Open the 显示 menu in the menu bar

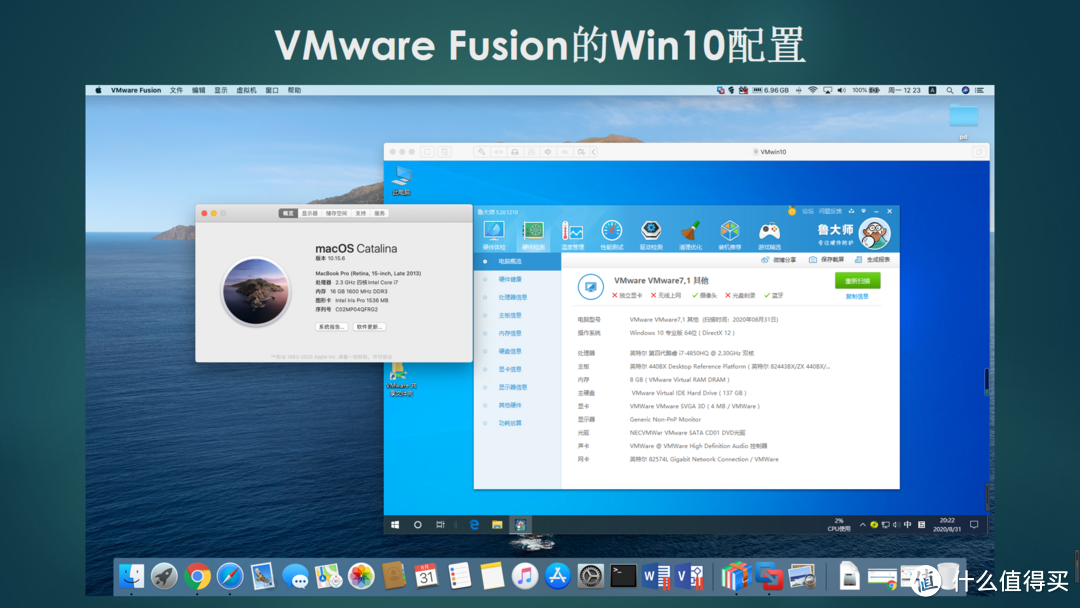220,90
